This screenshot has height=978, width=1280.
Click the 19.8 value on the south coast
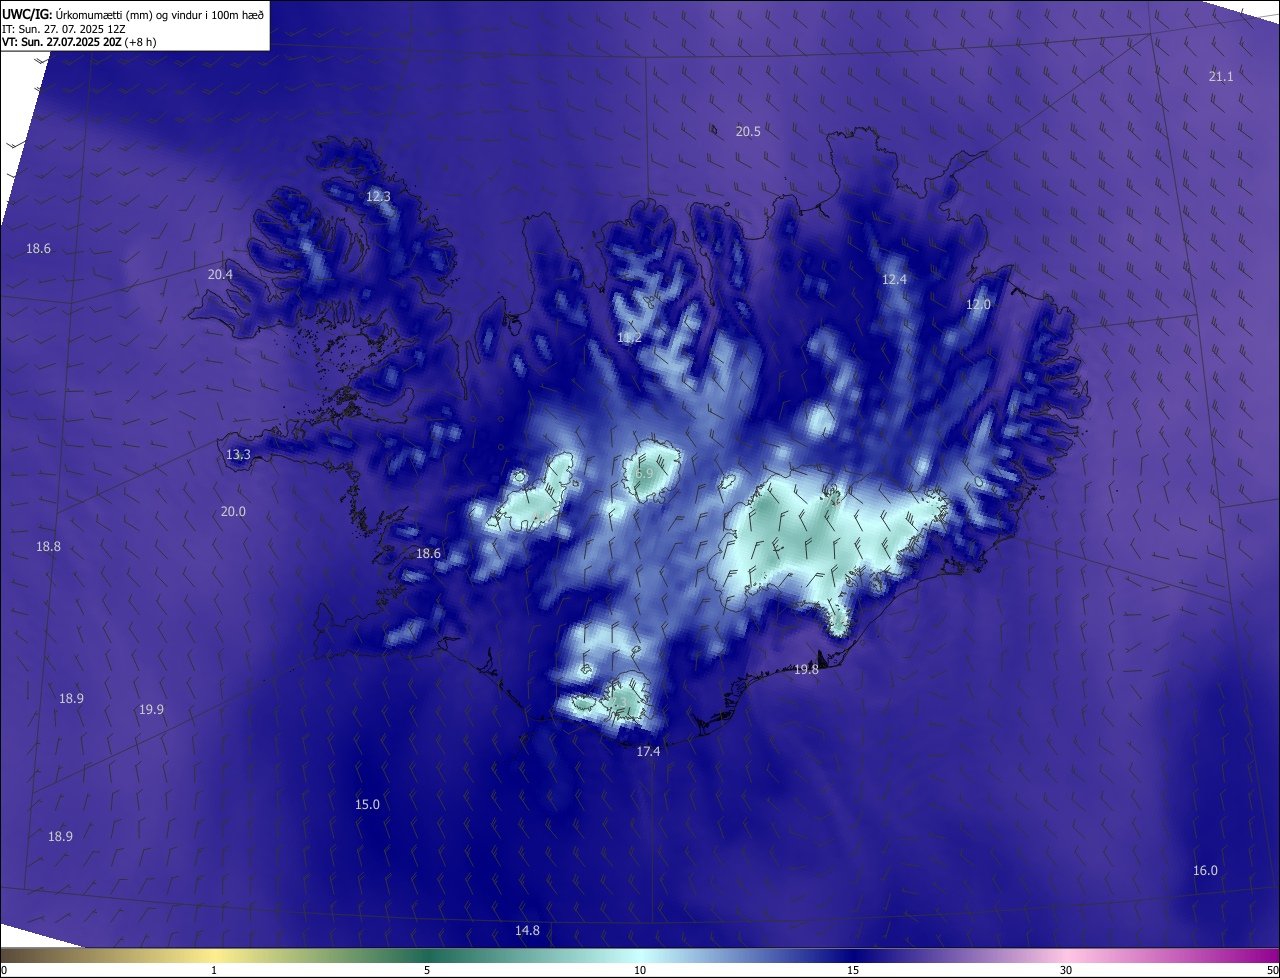[806, 669]
